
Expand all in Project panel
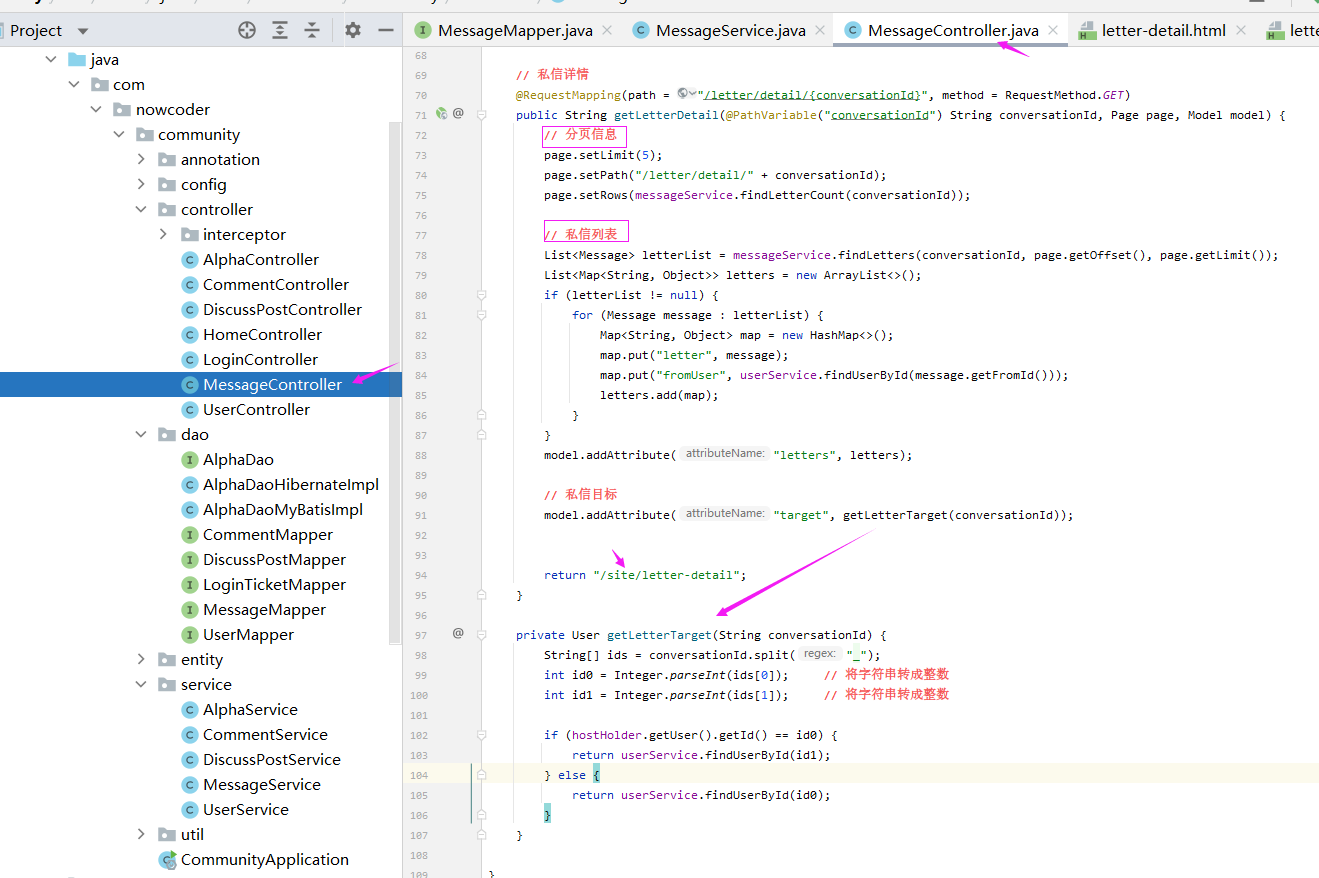point(280,31)
